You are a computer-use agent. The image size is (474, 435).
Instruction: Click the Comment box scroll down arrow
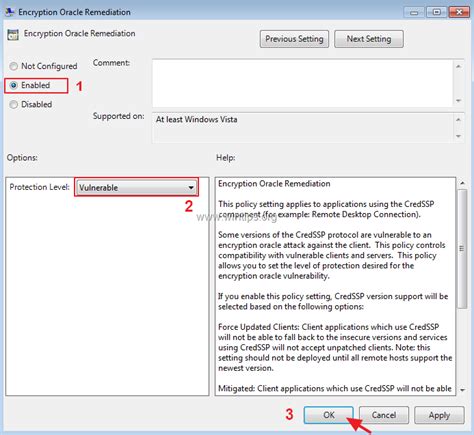(x=459, y=100)
